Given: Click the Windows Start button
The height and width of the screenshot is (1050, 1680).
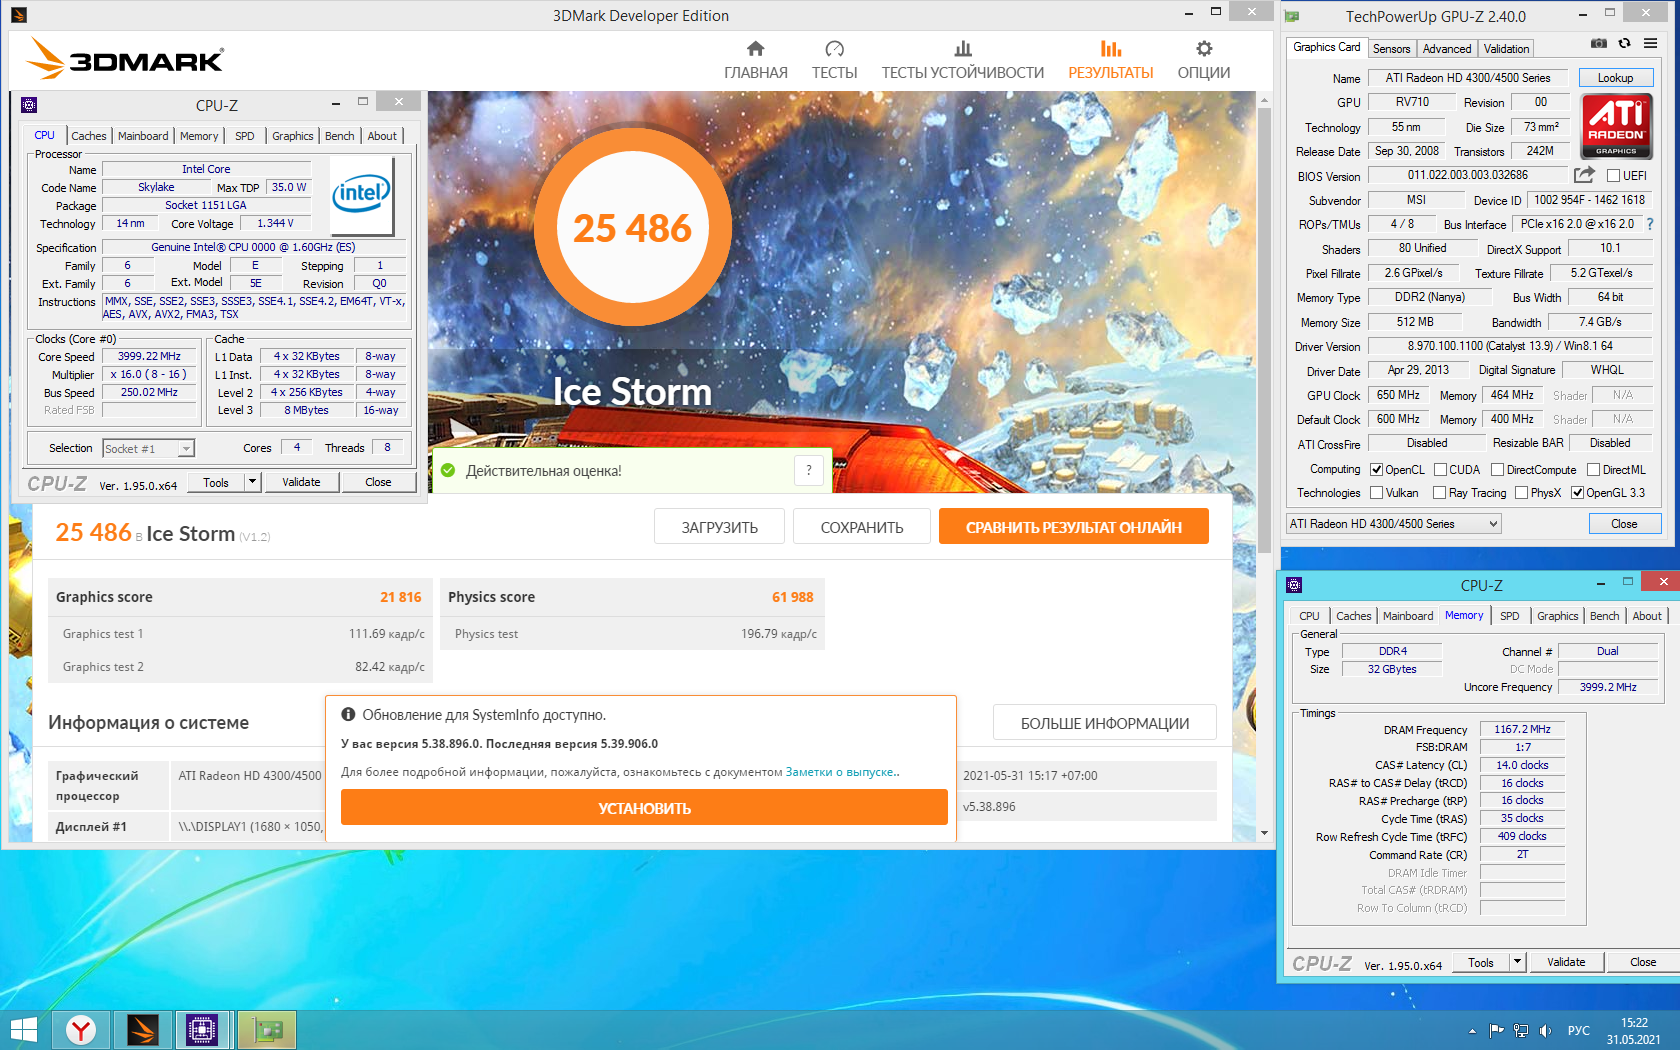Looking at the screenshot, I should [x=24, y=1030].
